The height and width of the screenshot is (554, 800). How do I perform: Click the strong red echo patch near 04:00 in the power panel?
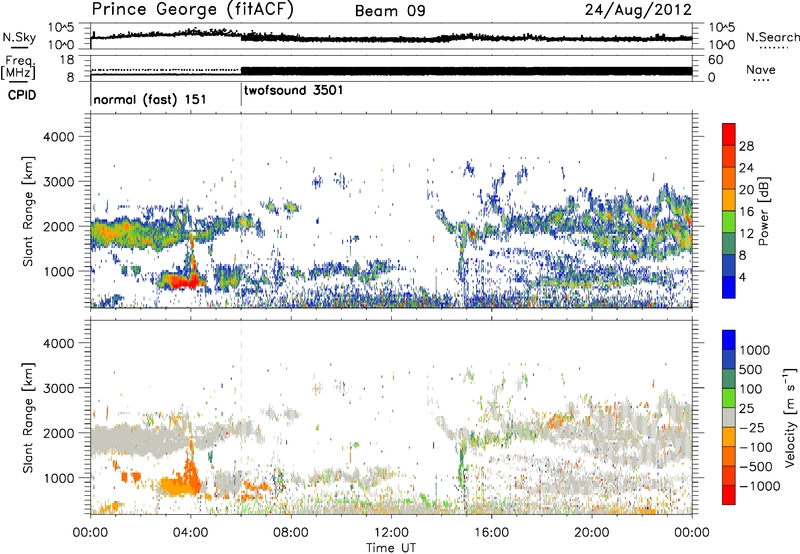click(183, 281)
